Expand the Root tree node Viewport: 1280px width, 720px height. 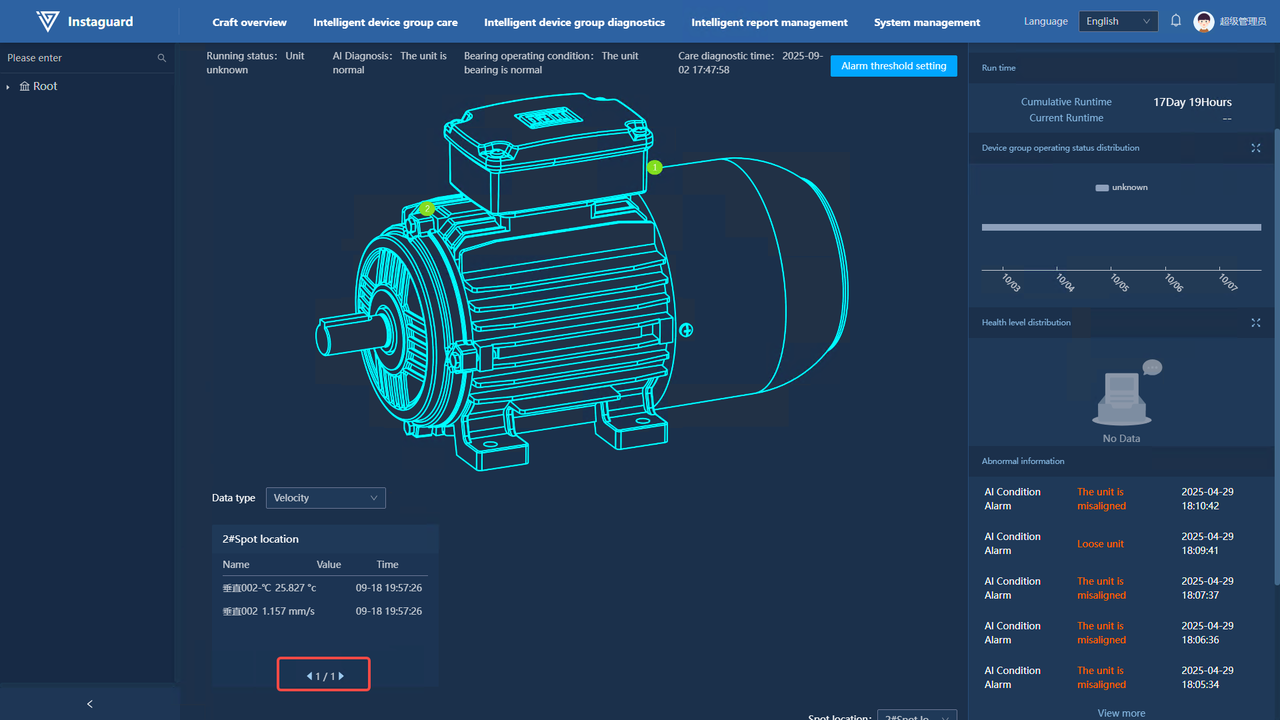click(x=9, y=87)
